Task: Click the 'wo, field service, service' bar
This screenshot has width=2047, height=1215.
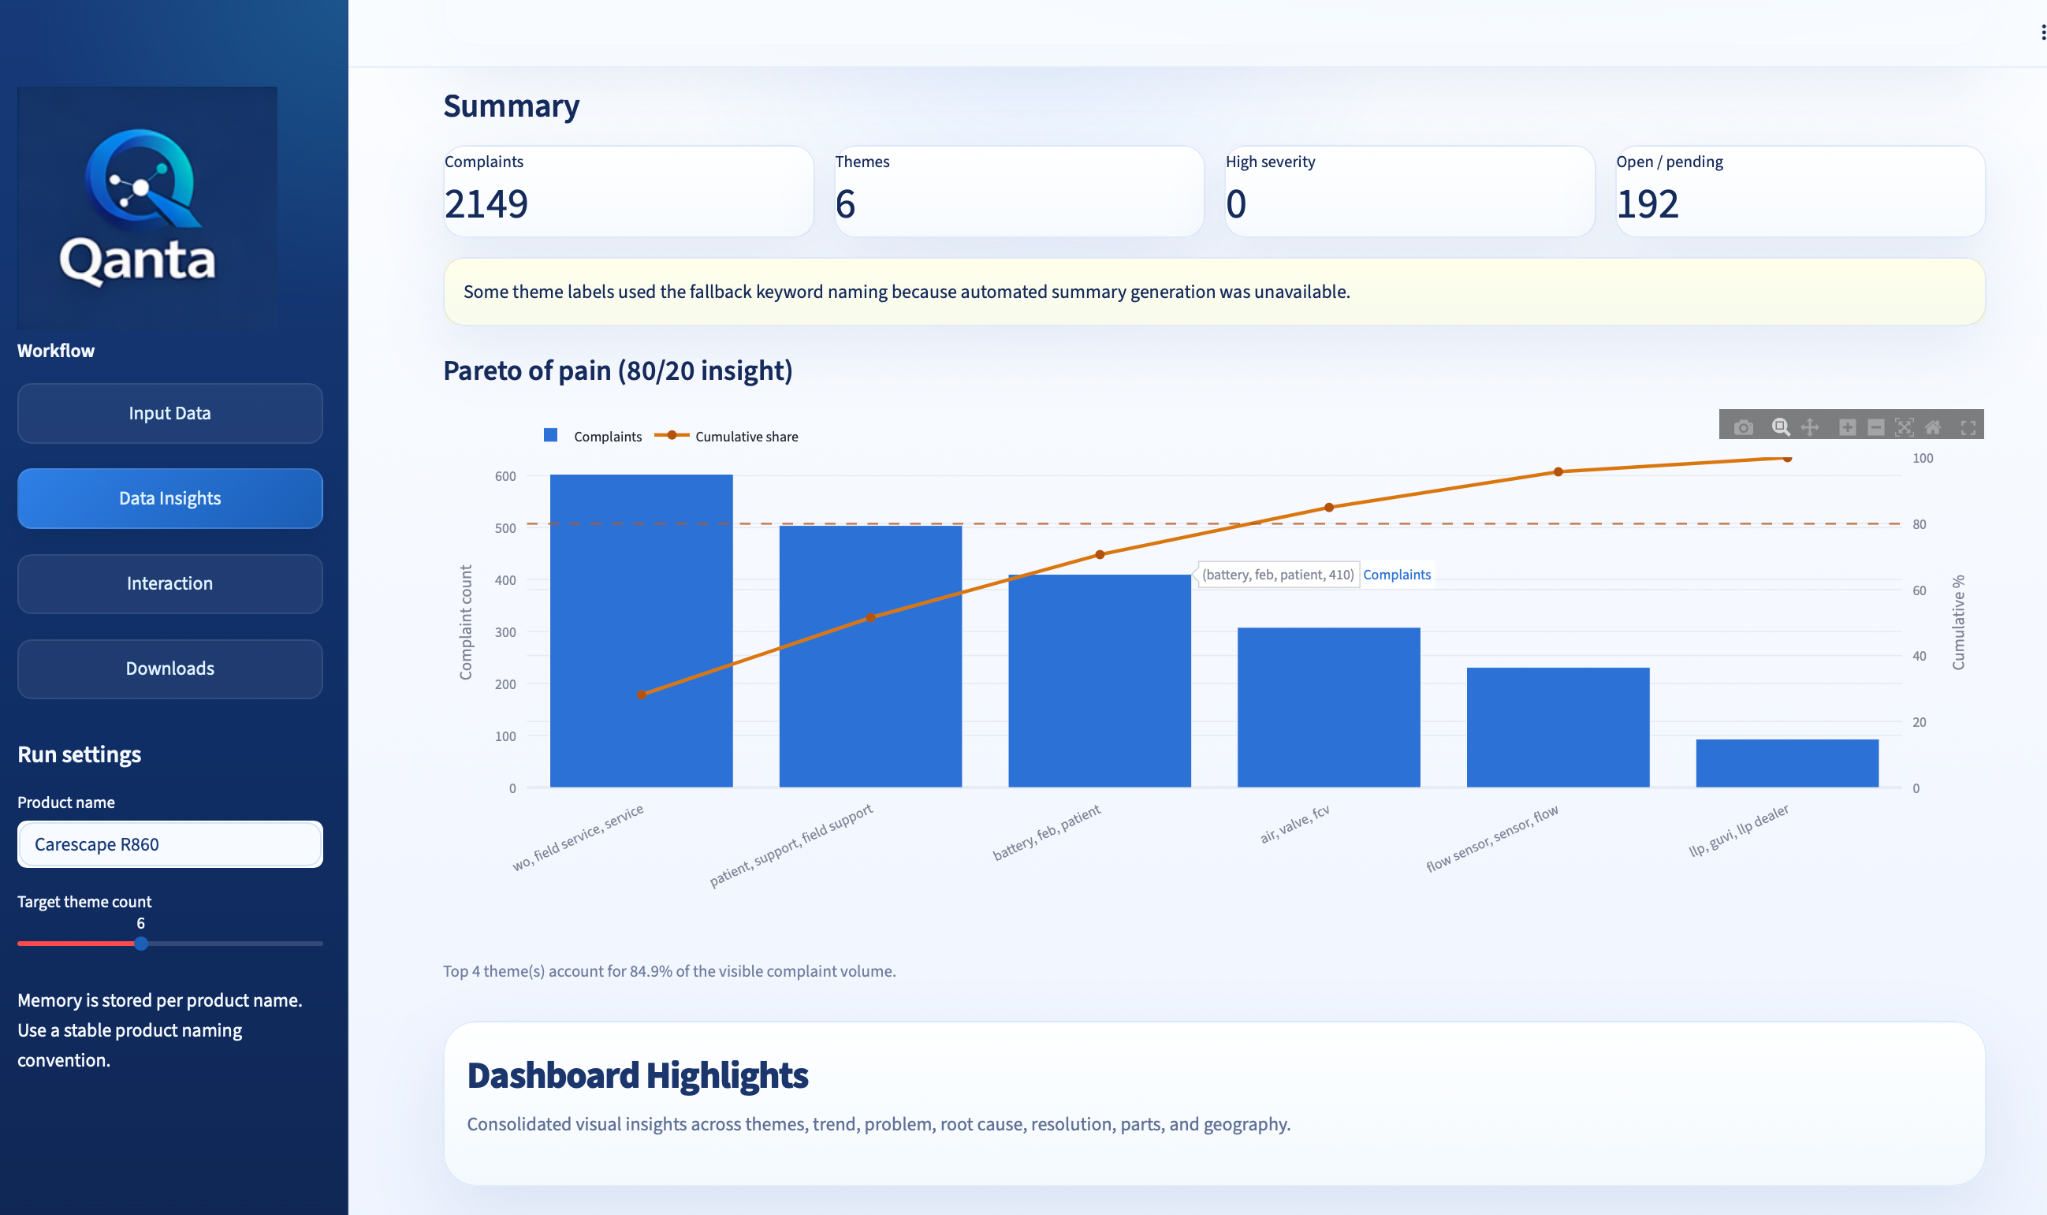Action: [x=641, y=630]
